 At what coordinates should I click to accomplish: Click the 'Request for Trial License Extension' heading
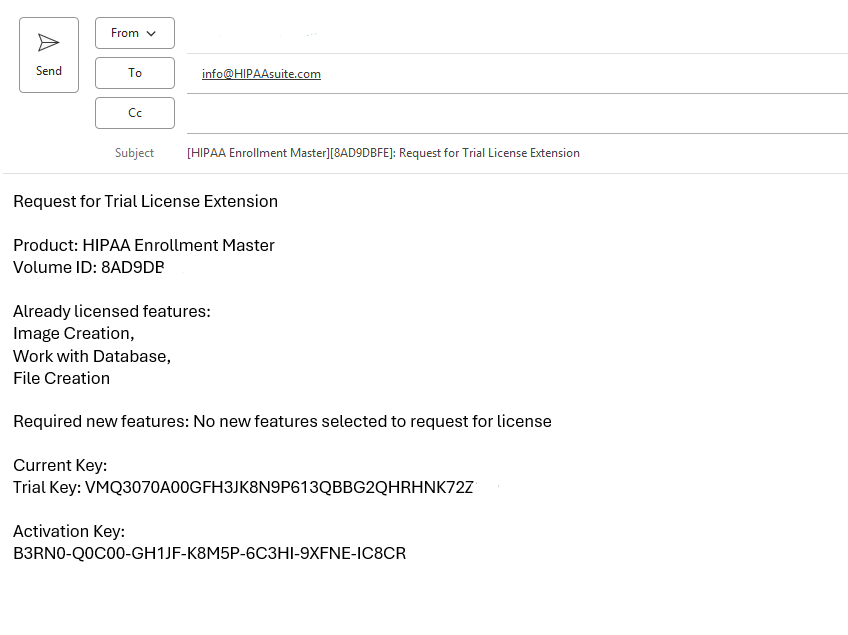click(x=145, y=201)
